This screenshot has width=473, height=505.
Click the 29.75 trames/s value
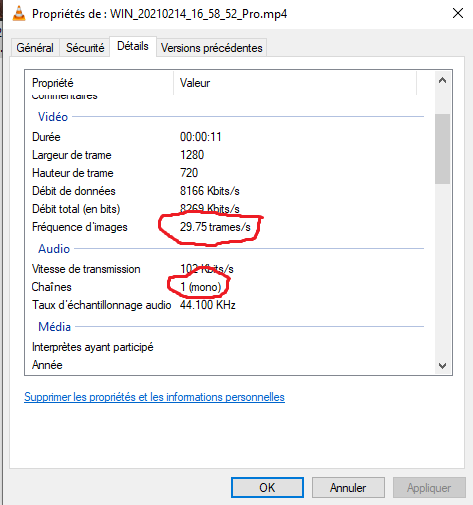pyautogui.click(x=215, y=227)
